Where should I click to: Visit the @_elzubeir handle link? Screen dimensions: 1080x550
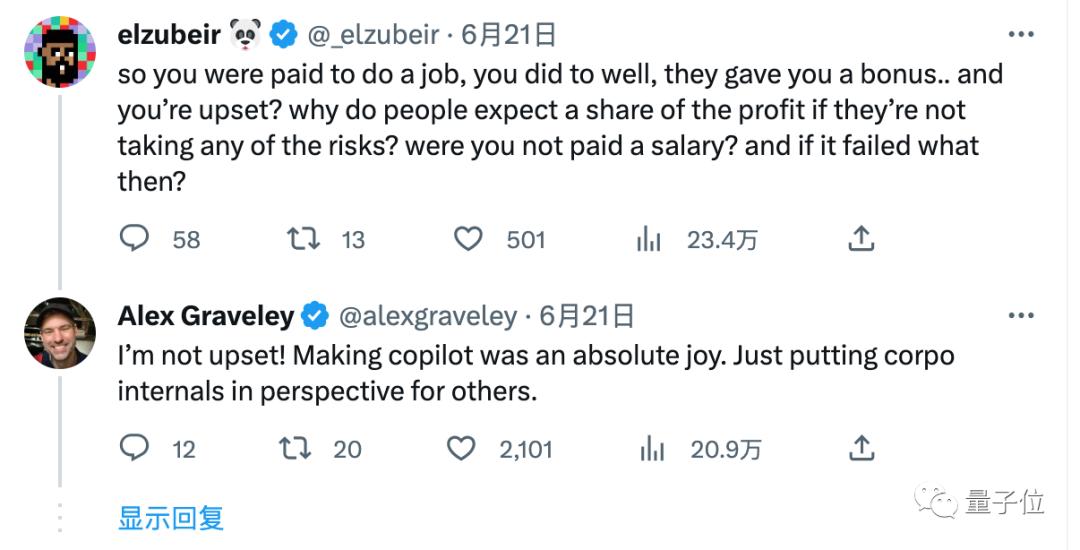[x=372, y=35]
